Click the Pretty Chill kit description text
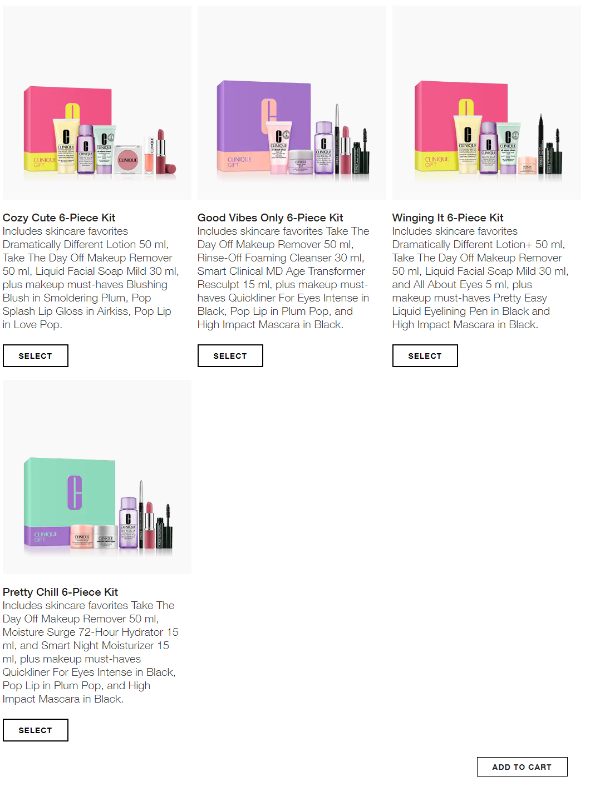 90,652
